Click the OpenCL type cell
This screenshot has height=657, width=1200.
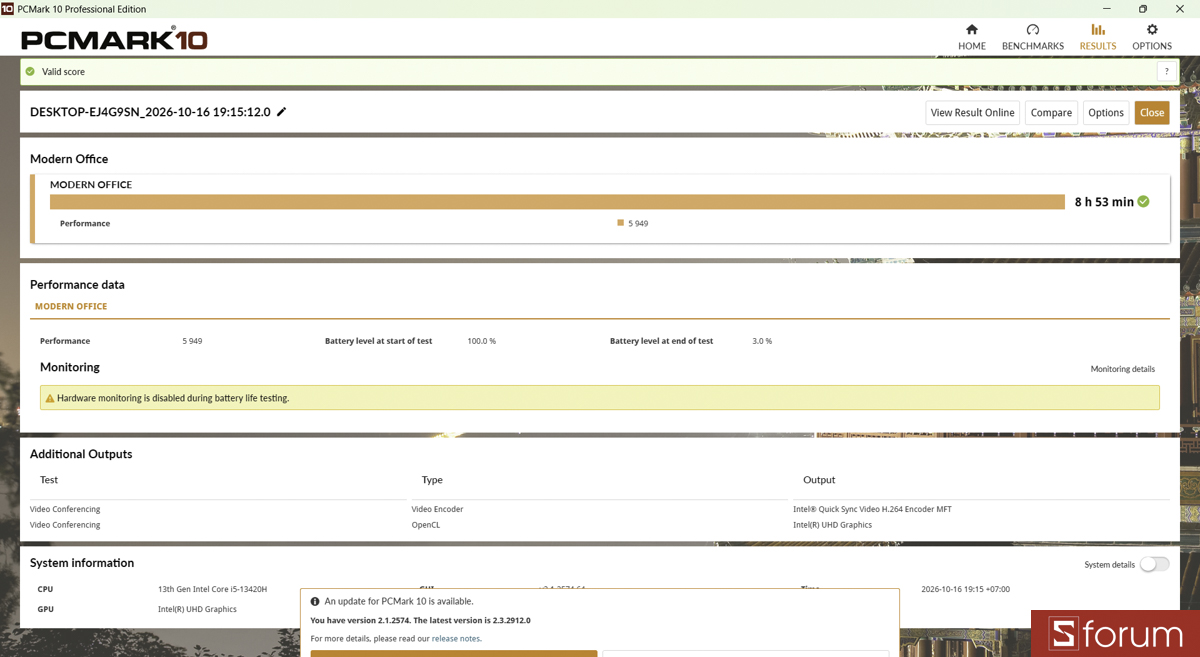426,525
